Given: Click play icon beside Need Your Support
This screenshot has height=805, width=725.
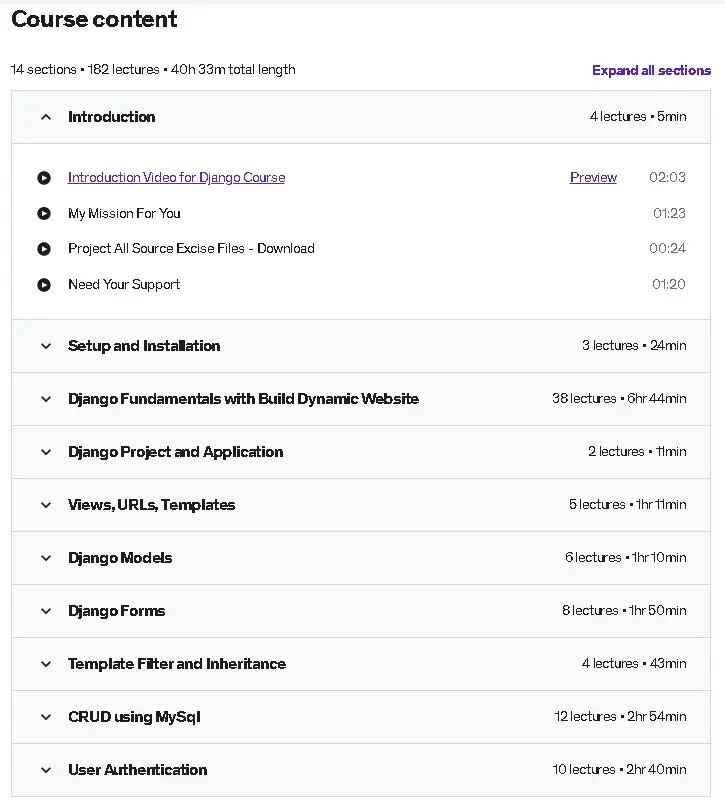Looking at the screenshot, I should pos(44,284).
